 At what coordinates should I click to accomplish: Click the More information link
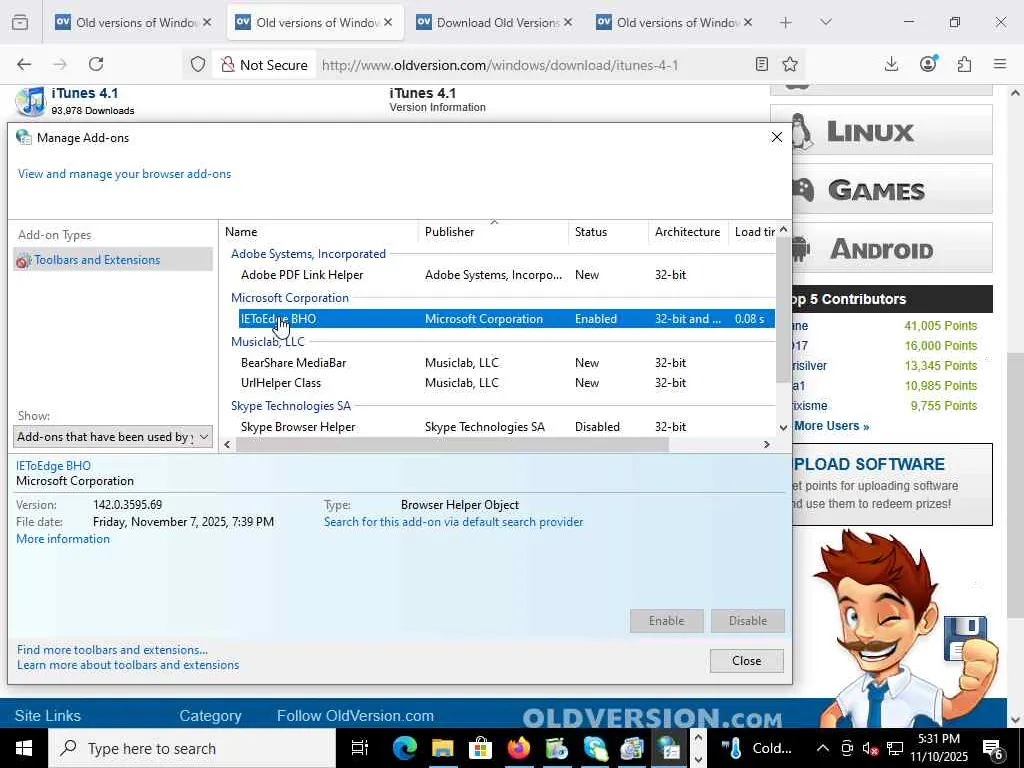[63, 539]
